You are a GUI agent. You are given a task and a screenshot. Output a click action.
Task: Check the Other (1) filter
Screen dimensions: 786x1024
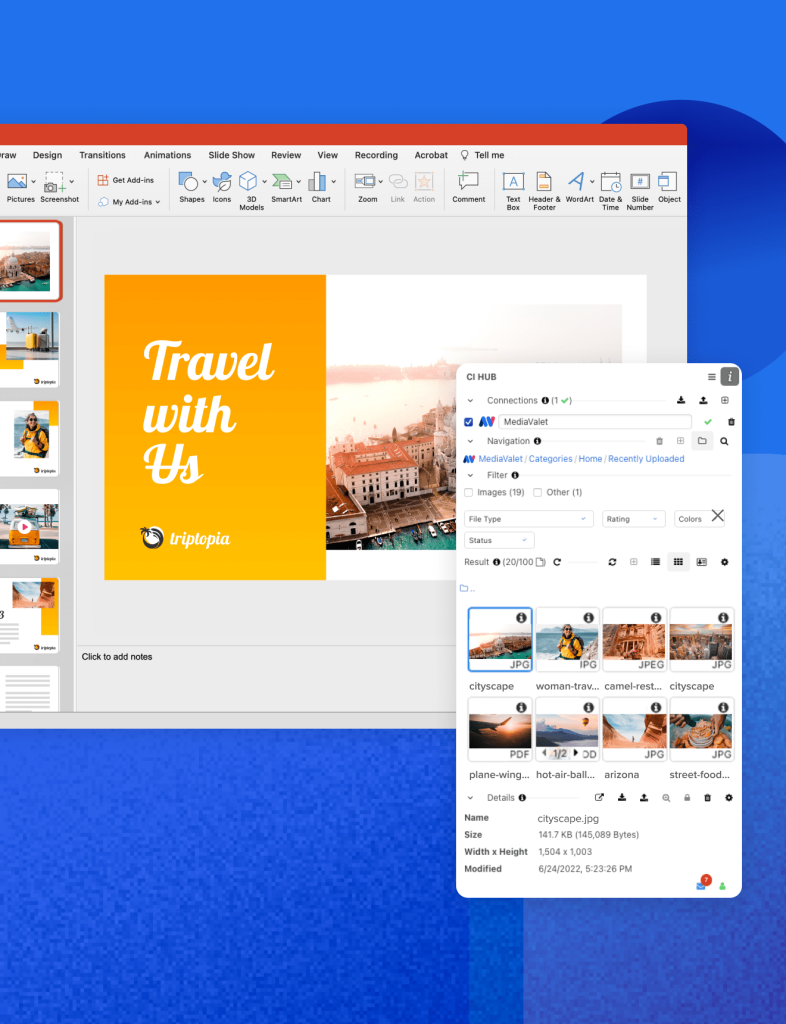coord(537,492)
